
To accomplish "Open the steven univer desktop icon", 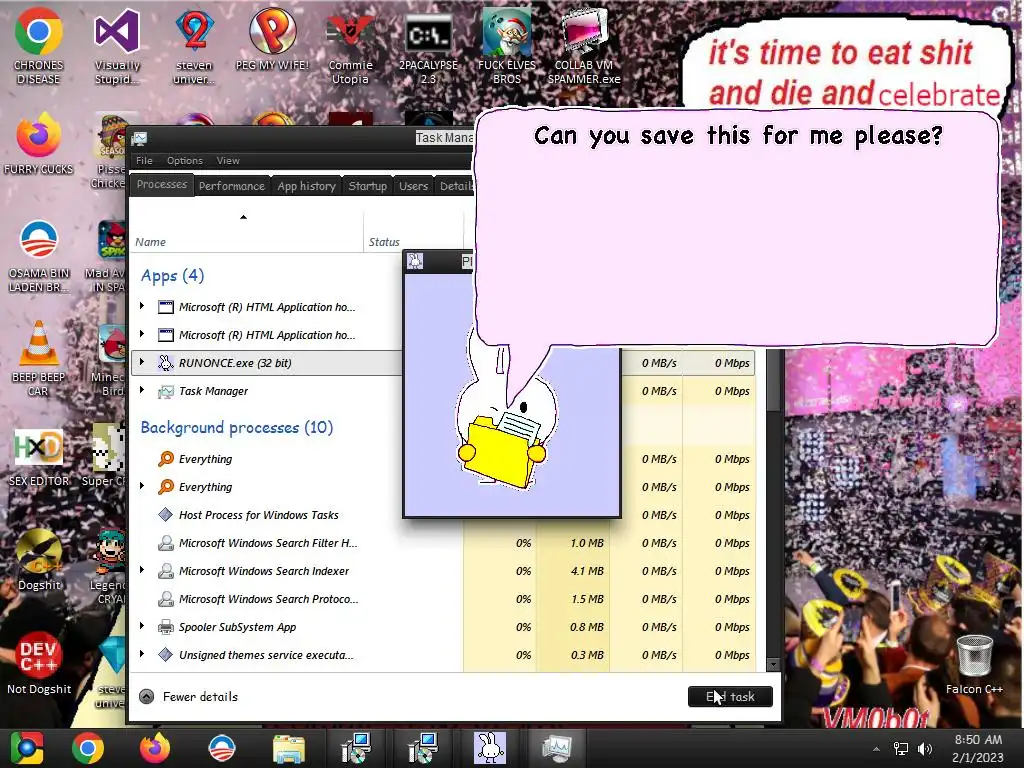I will pyautogui.click(x=194, y=46).
